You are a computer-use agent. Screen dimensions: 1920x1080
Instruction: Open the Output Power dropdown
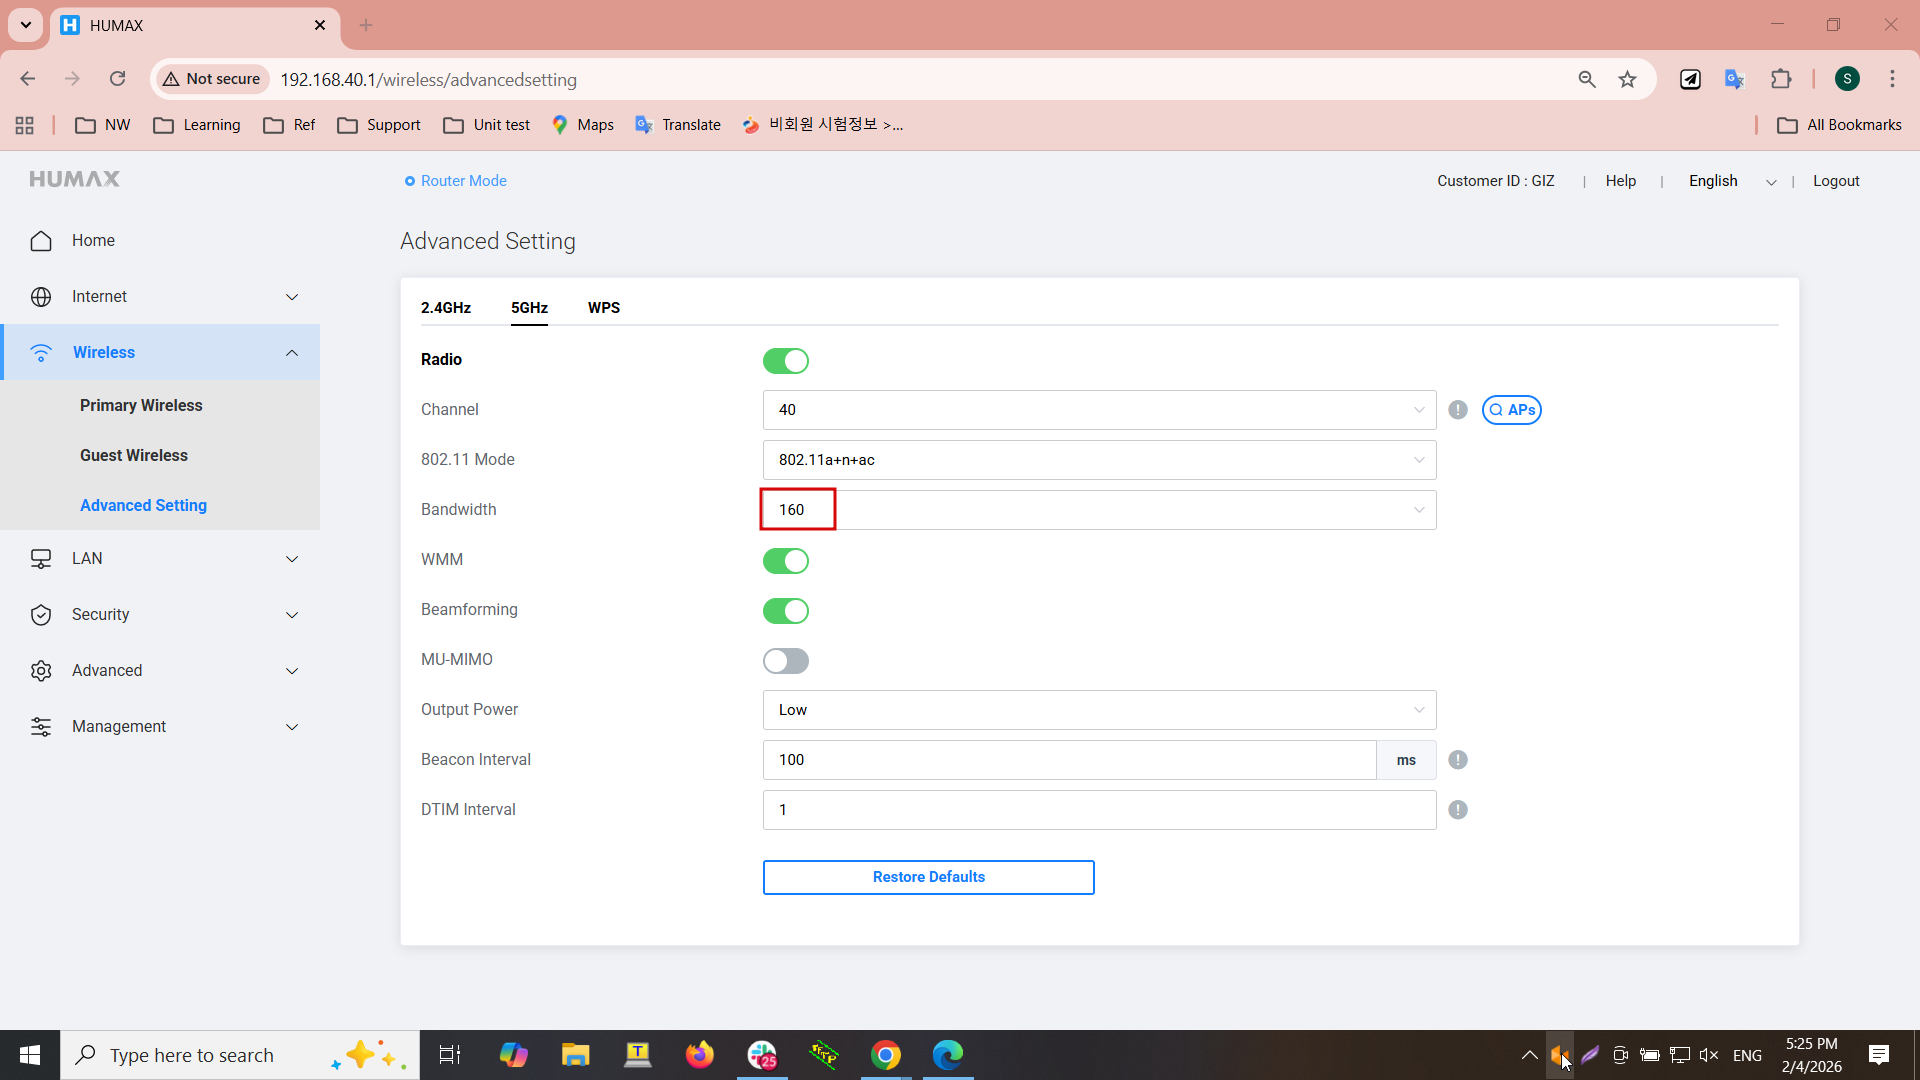[x=1099, y=710]
